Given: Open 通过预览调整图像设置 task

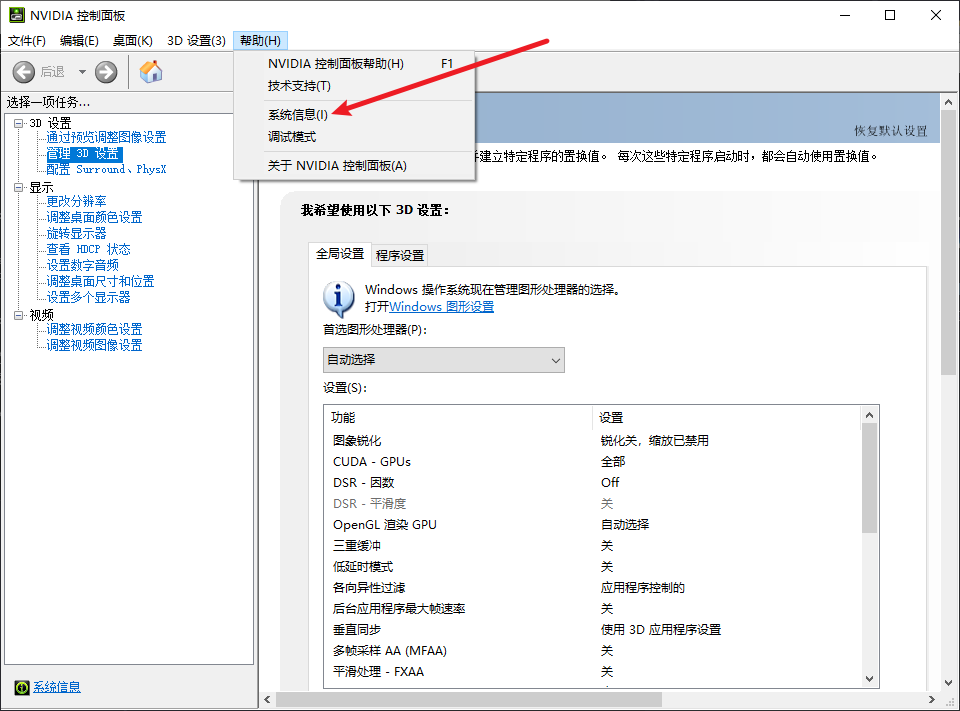Looking at the screenshot, I should click(107, 137).
